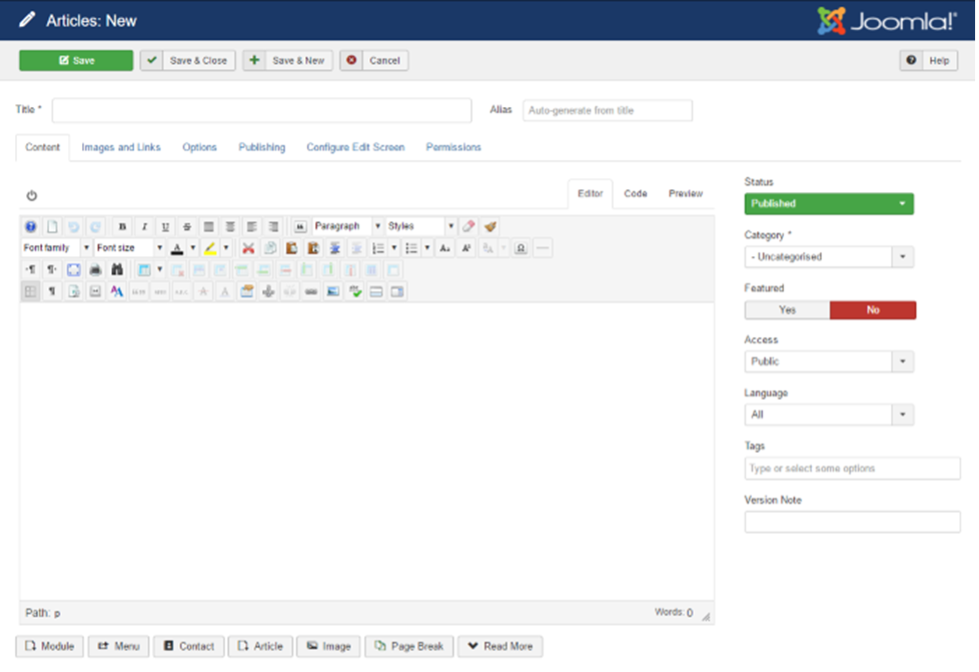This screenshot has height=672, width=979.
Task: Toggle the editor power button icon
Action: point(31,195)
